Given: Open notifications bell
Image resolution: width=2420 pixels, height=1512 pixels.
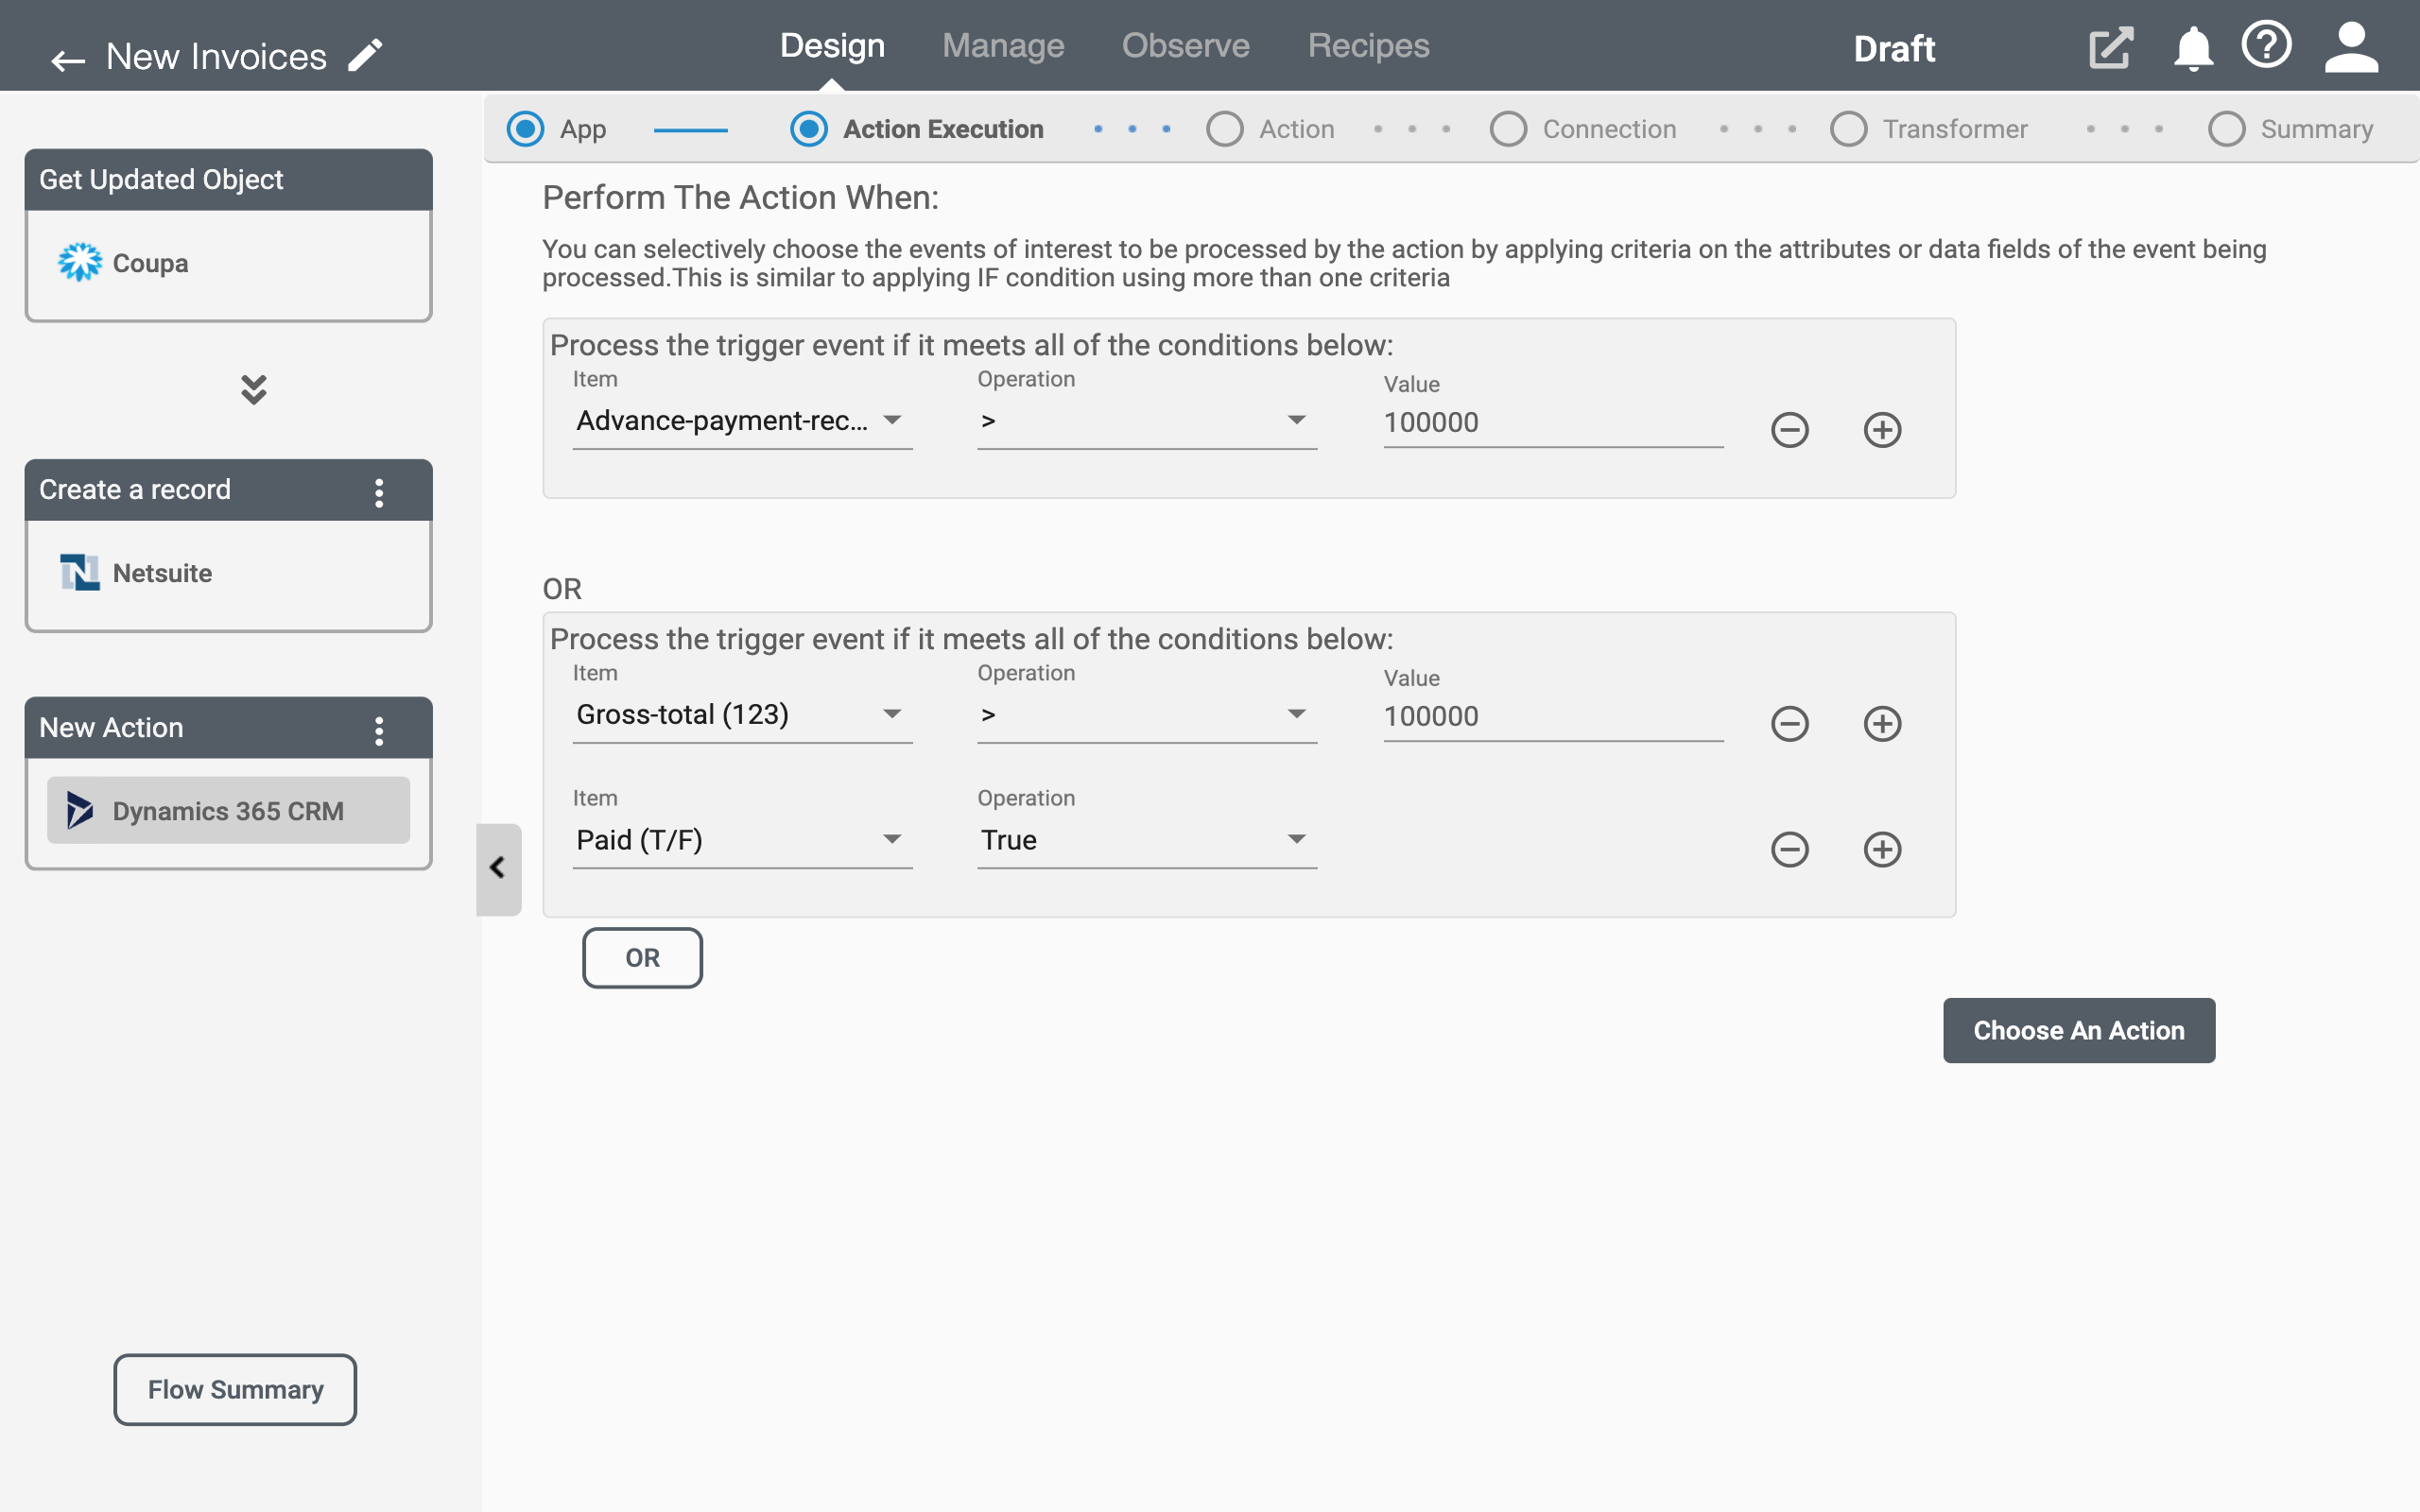Looking at the screenshot, I should pyautogui.click(x=2193, y=48).
